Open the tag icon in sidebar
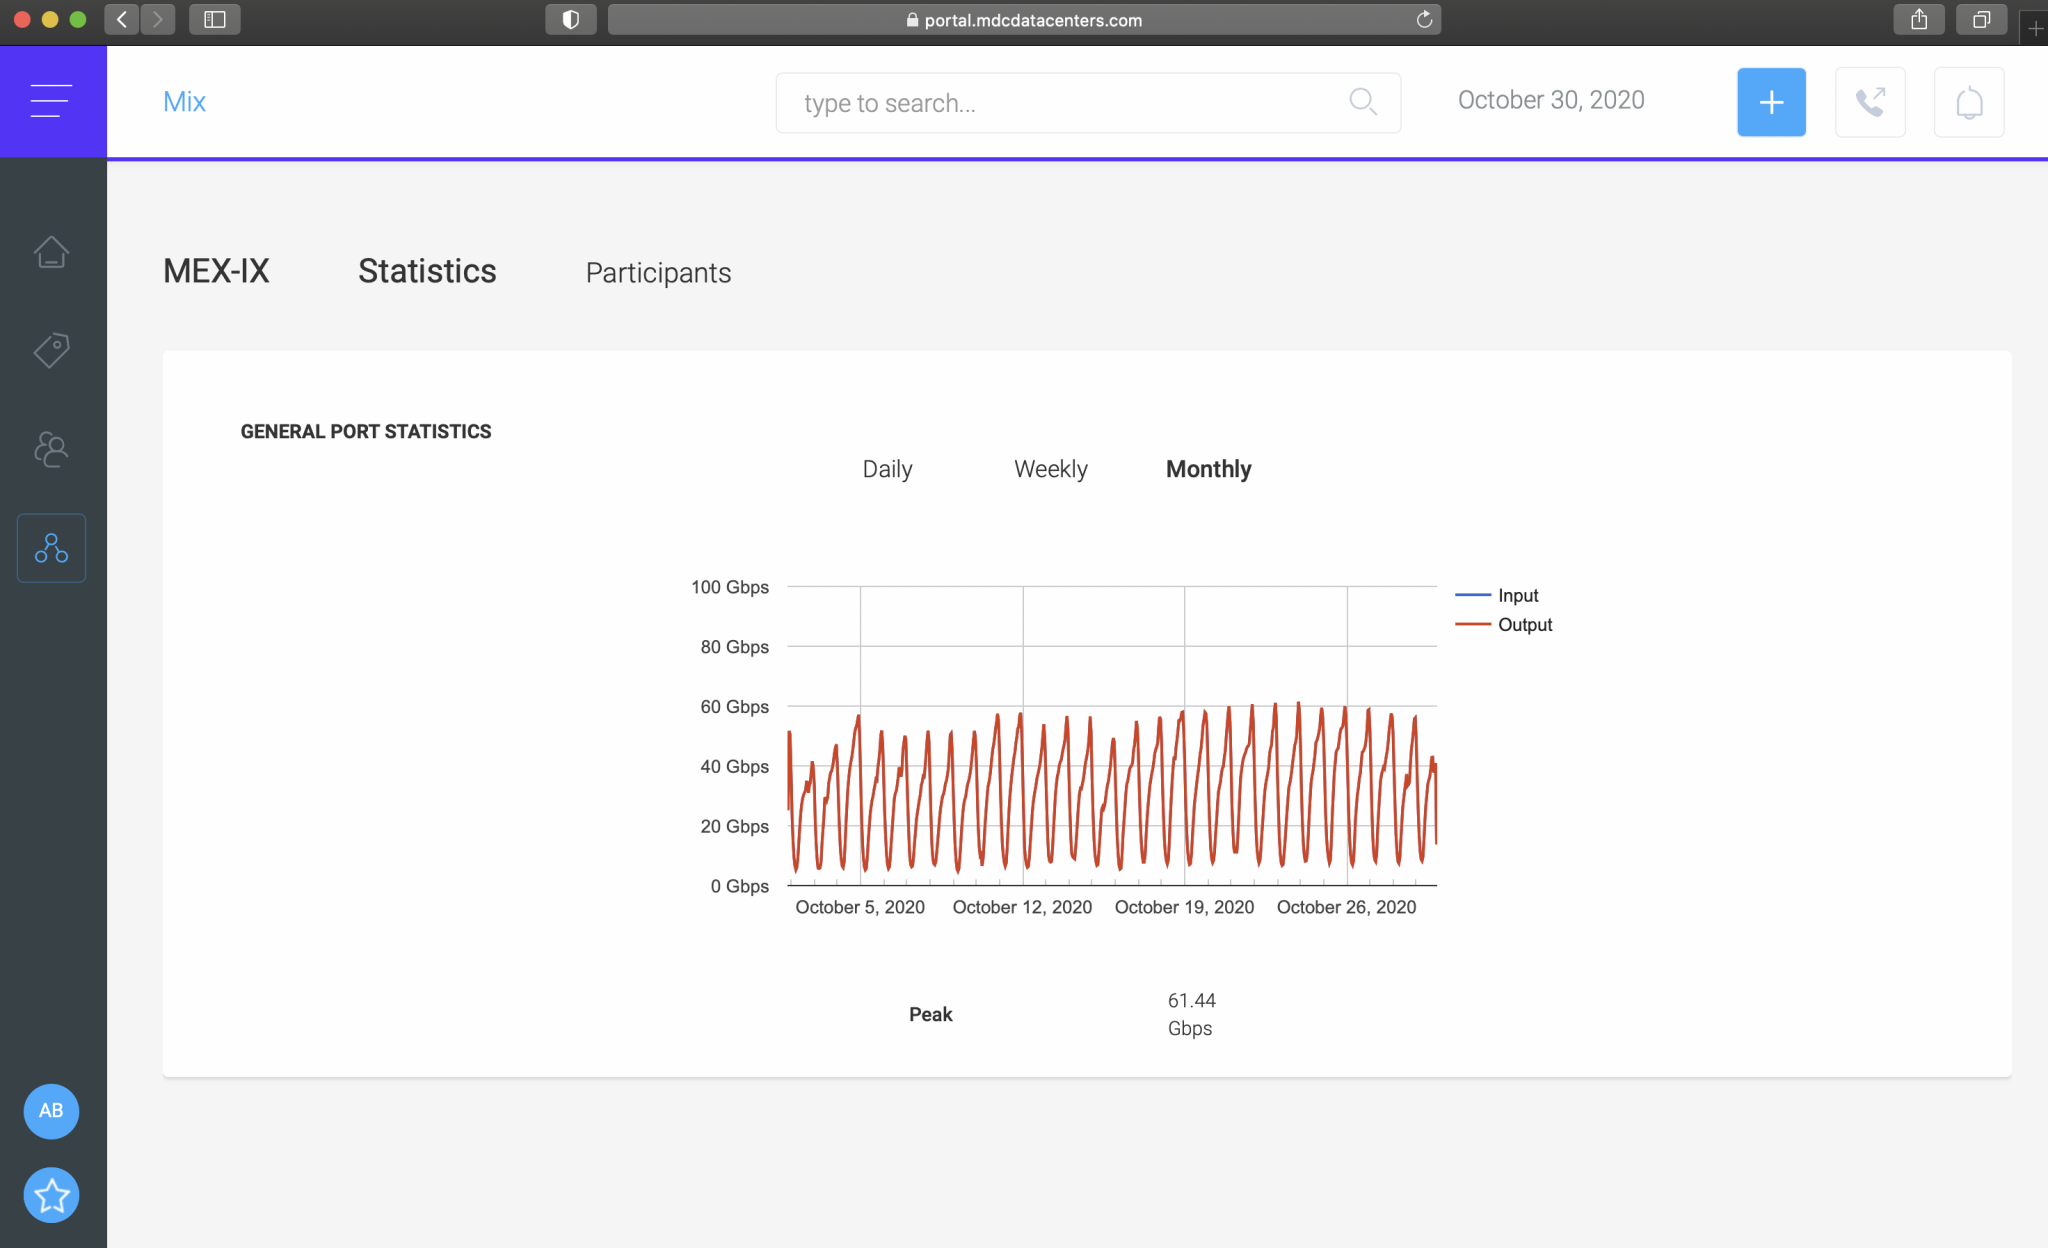Image resolution: width=2048 pixels, height=1248 pixels. 51,350
